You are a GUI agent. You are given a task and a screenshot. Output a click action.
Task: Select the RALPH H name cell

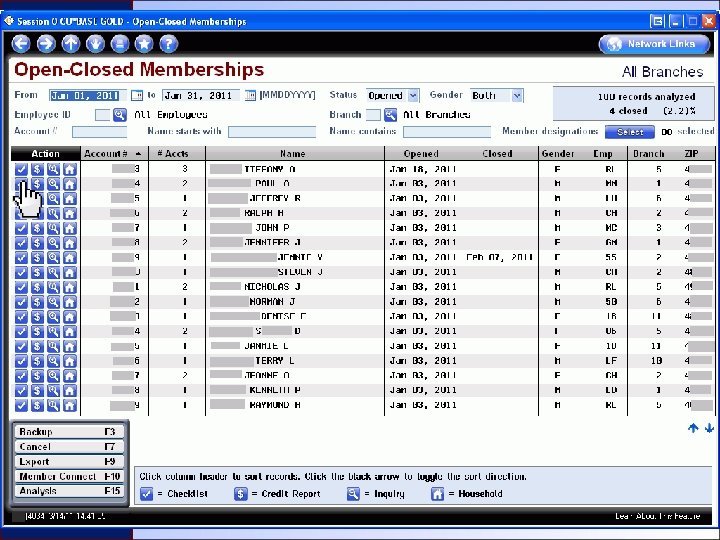(x=295, y=213)
